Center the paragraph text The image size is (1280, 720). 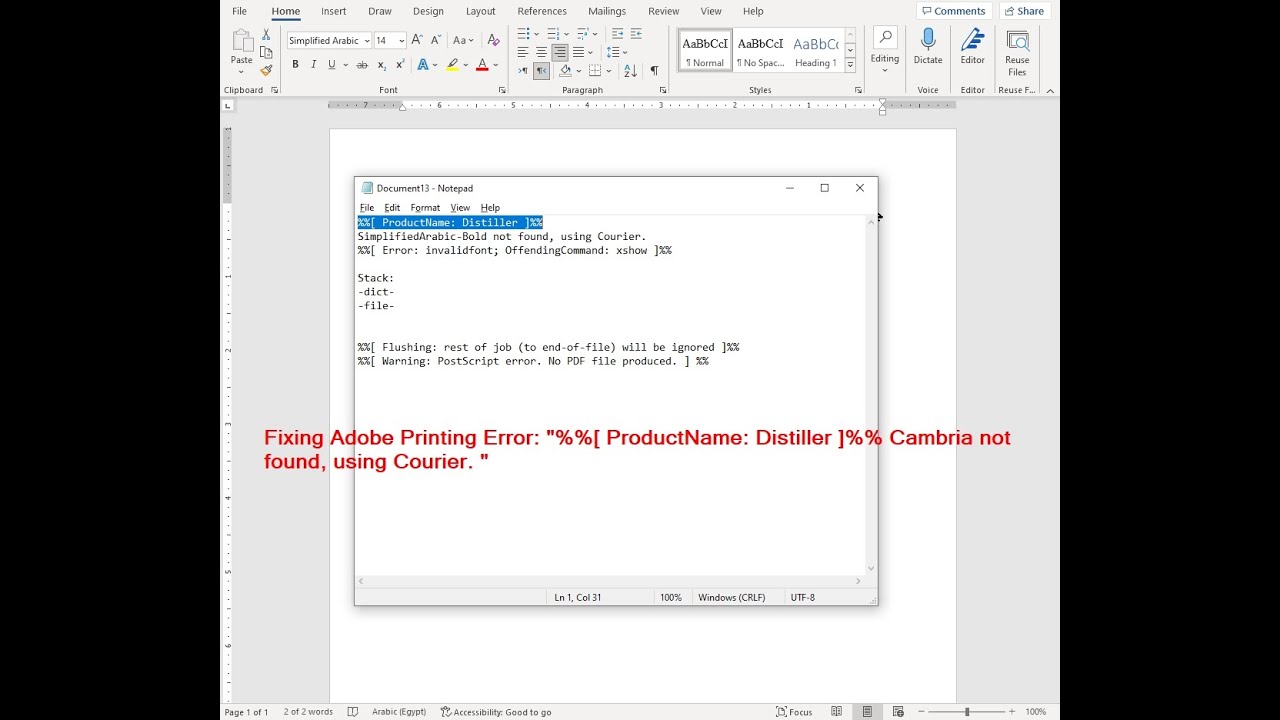[x=541, y=52]
